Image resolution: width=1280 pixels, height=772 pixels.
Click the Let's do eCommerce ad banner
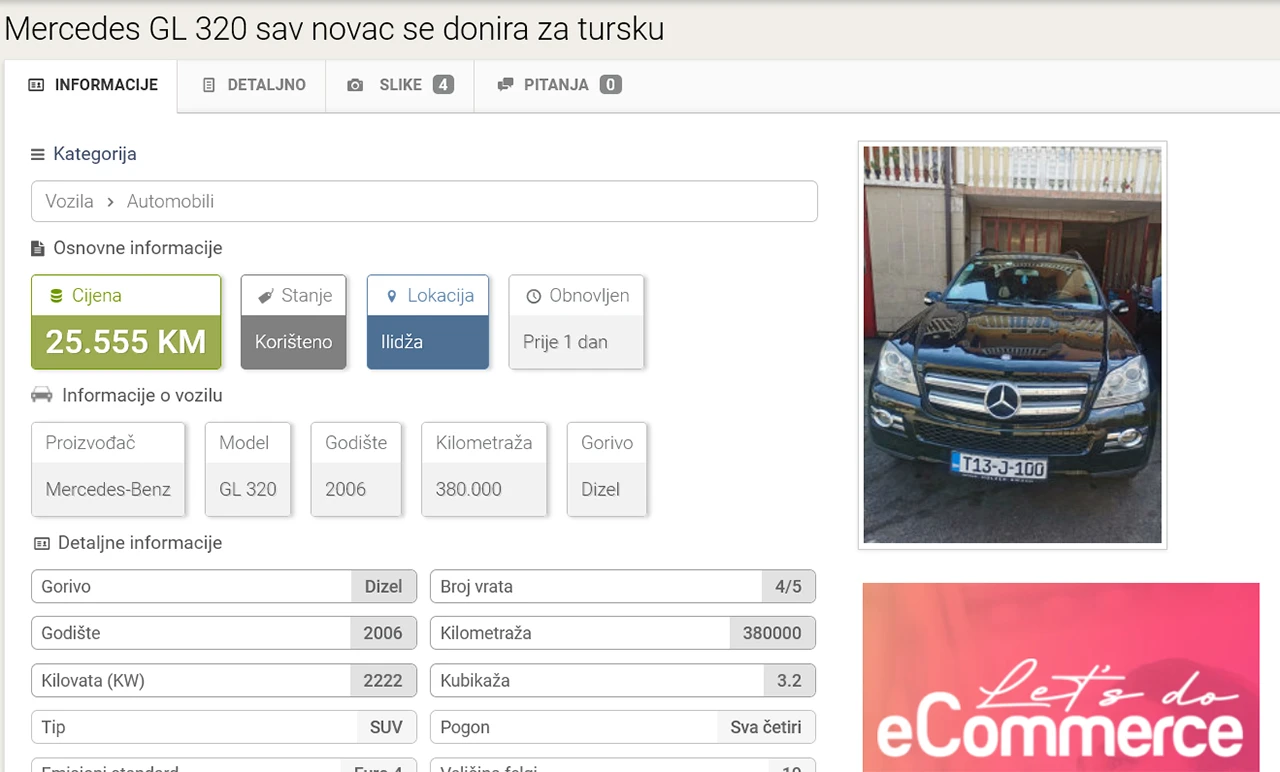[x=1061, y=677]
